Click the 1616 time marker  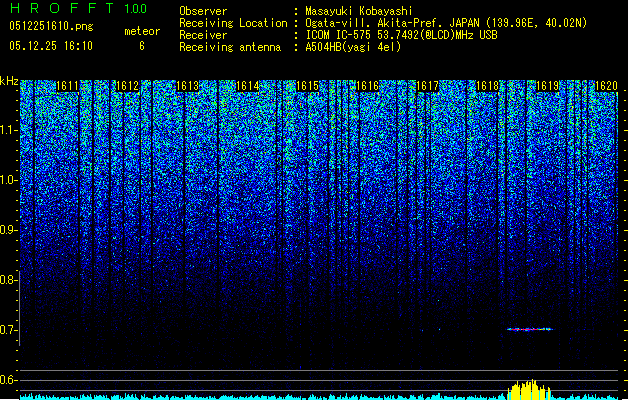pos(367,86)
